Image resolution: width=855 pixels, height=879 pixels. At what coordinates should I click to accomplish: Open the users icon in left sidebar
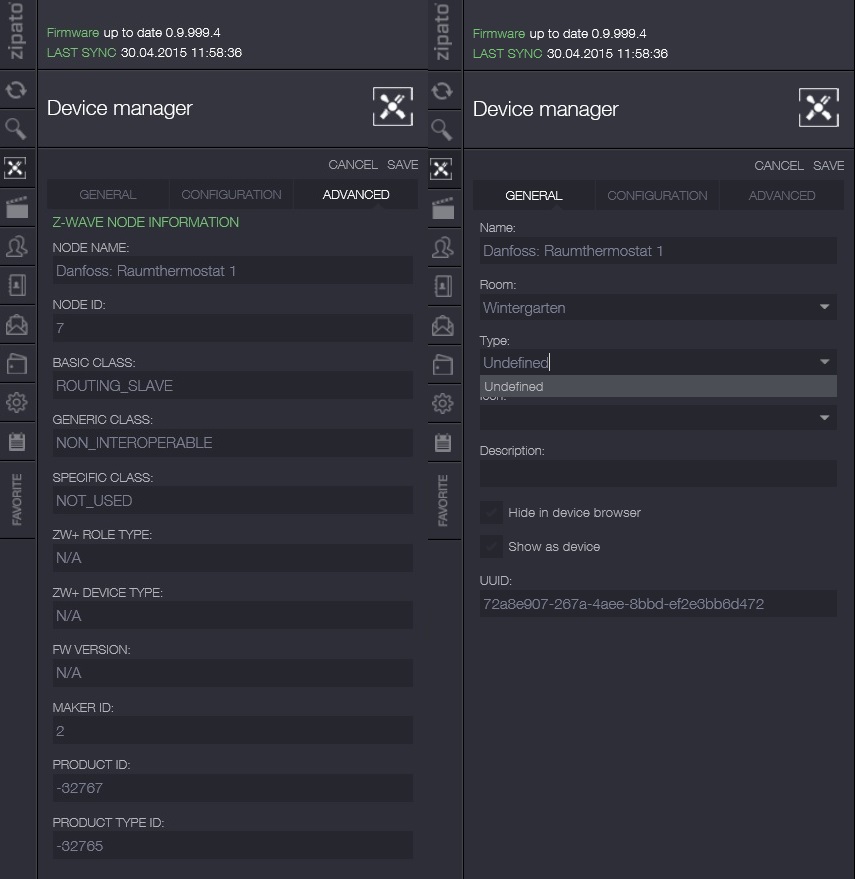click(16, 246)
